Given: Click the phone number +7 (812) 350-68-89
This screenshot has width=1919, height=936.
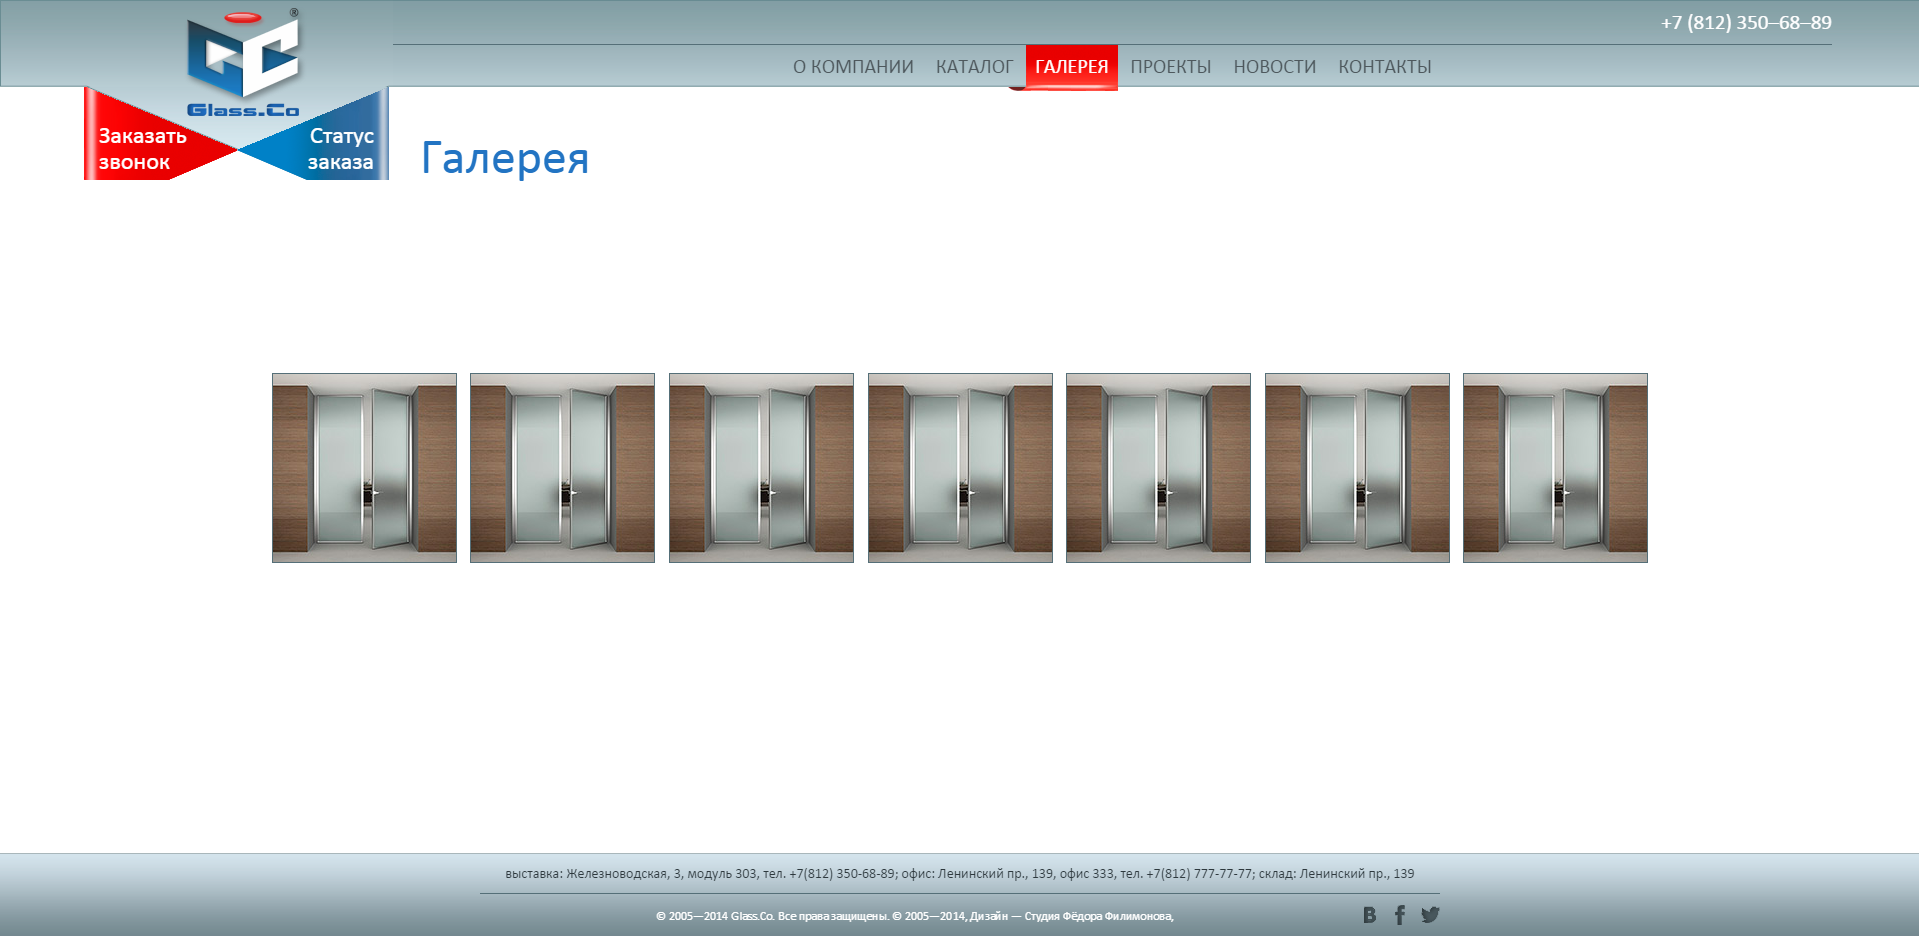Looking at the screenshot, I should tap(1746, 22).
